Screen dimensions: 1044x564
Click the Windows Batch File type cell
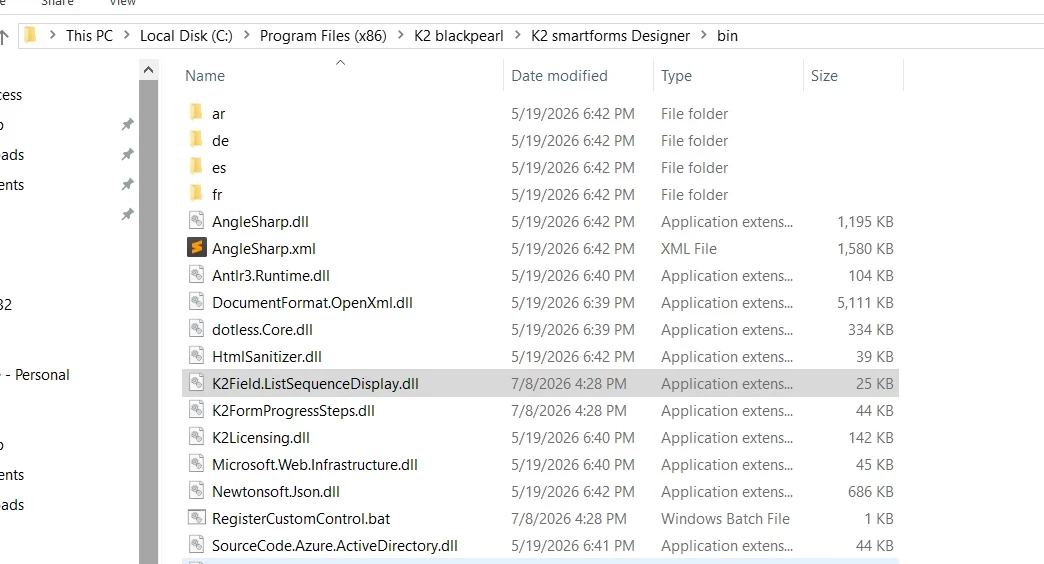pyautogui.click(x=725, y=519)
